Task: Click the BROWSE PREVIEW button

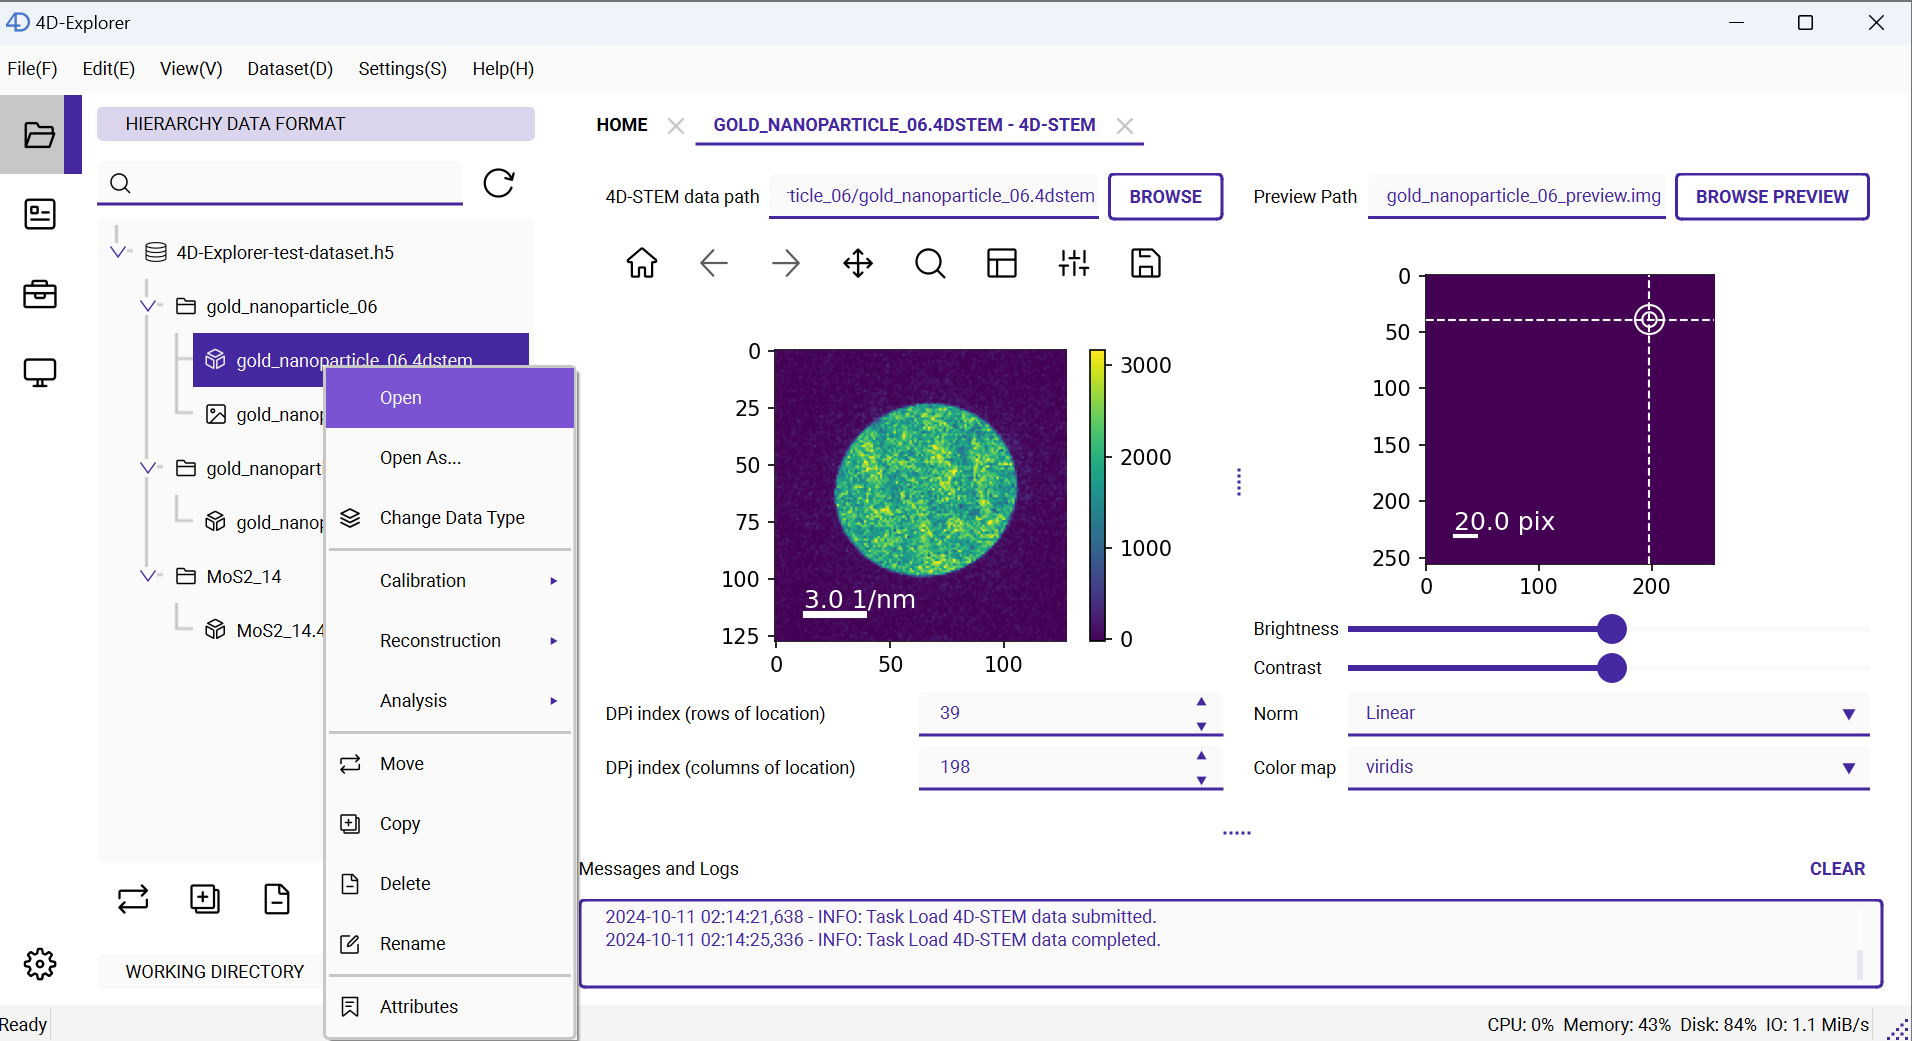Action: pyautogui.click(x=1772, y=197)
